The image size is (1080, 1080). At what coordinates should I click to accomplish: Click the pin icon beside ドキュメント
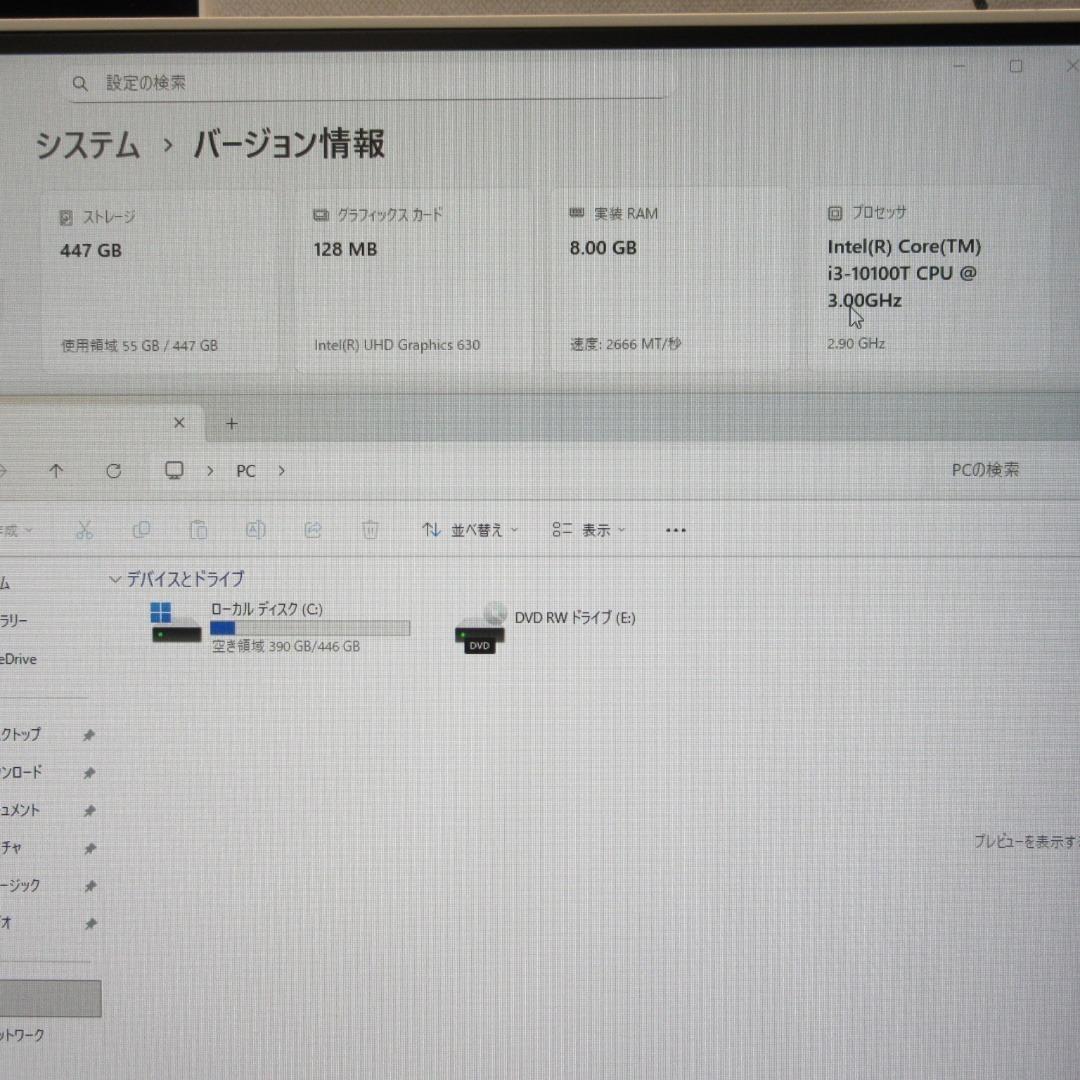89,810
